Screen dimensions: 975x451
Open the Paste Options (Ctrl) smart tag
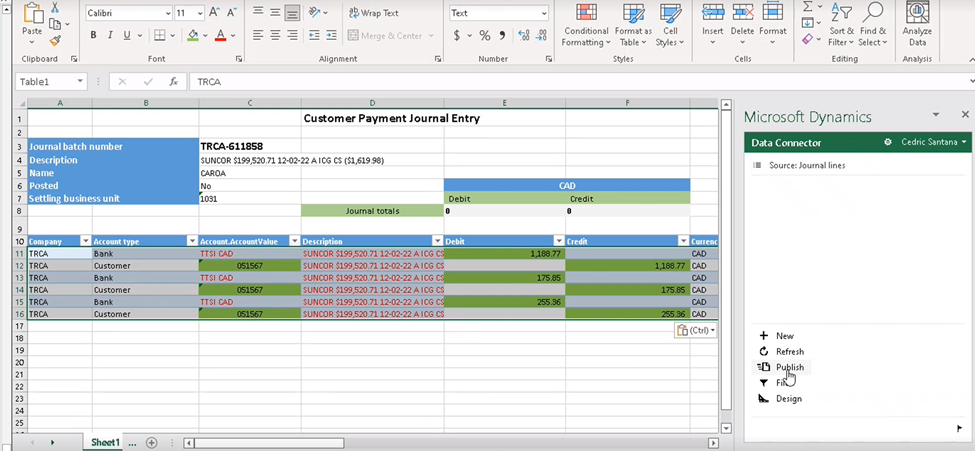pyautogui.click(x=695, y=330)
